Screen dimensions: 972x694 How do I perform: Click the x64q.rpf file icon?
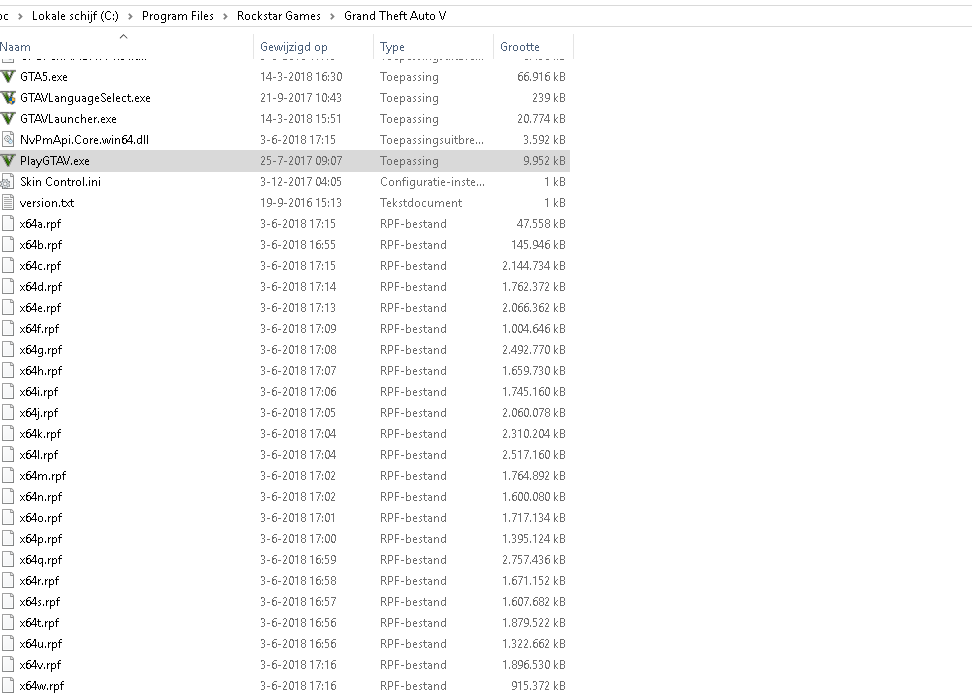pyautogui.click(x=8, y=560)
